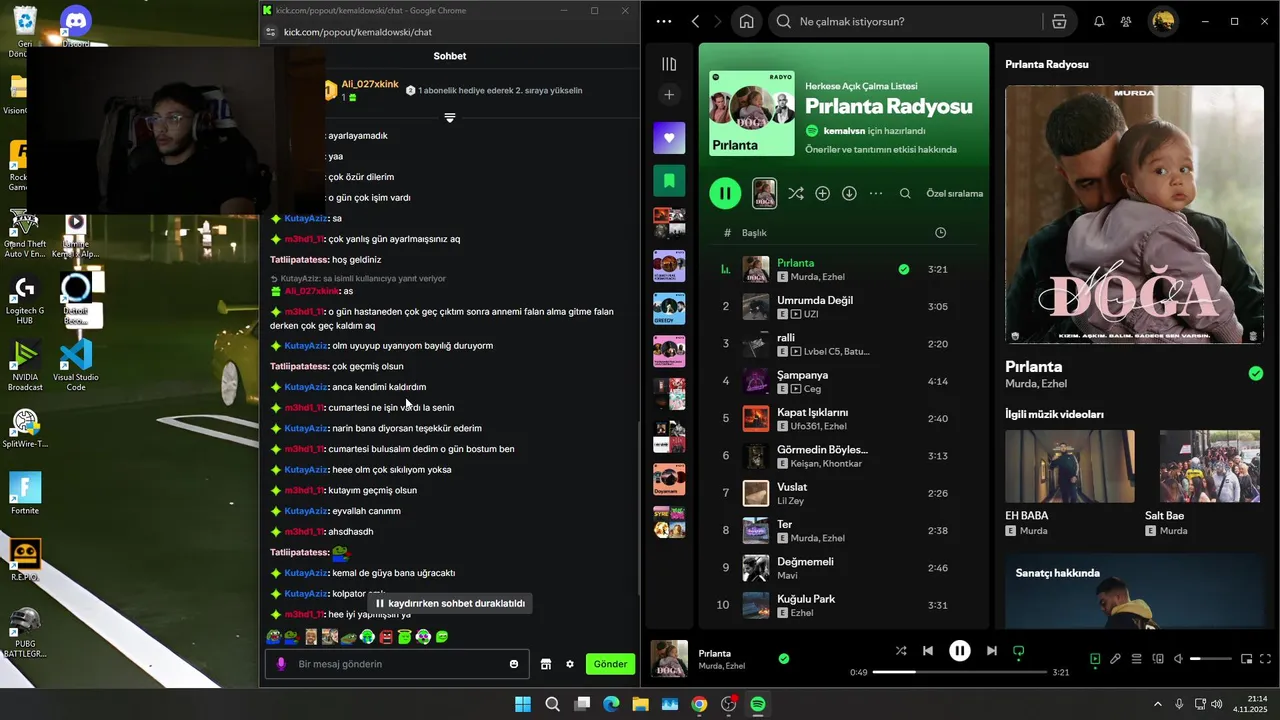Image resolution: width=1280 pixels, height=720 pixels.
Task: Seek within song progress bar
Action: tap(960, 672)
